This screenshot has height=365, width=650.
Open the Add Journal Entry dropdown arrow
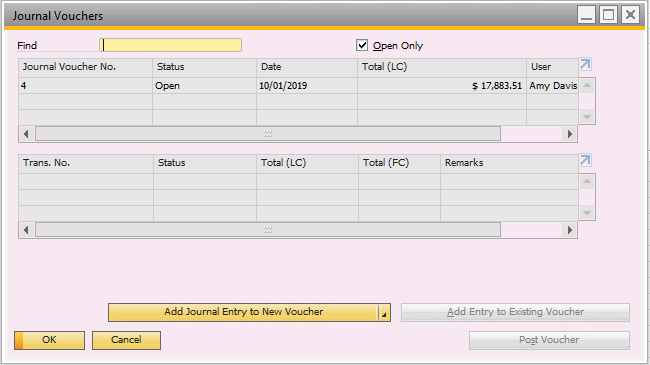pyautogui.click(x=384, y=313)
